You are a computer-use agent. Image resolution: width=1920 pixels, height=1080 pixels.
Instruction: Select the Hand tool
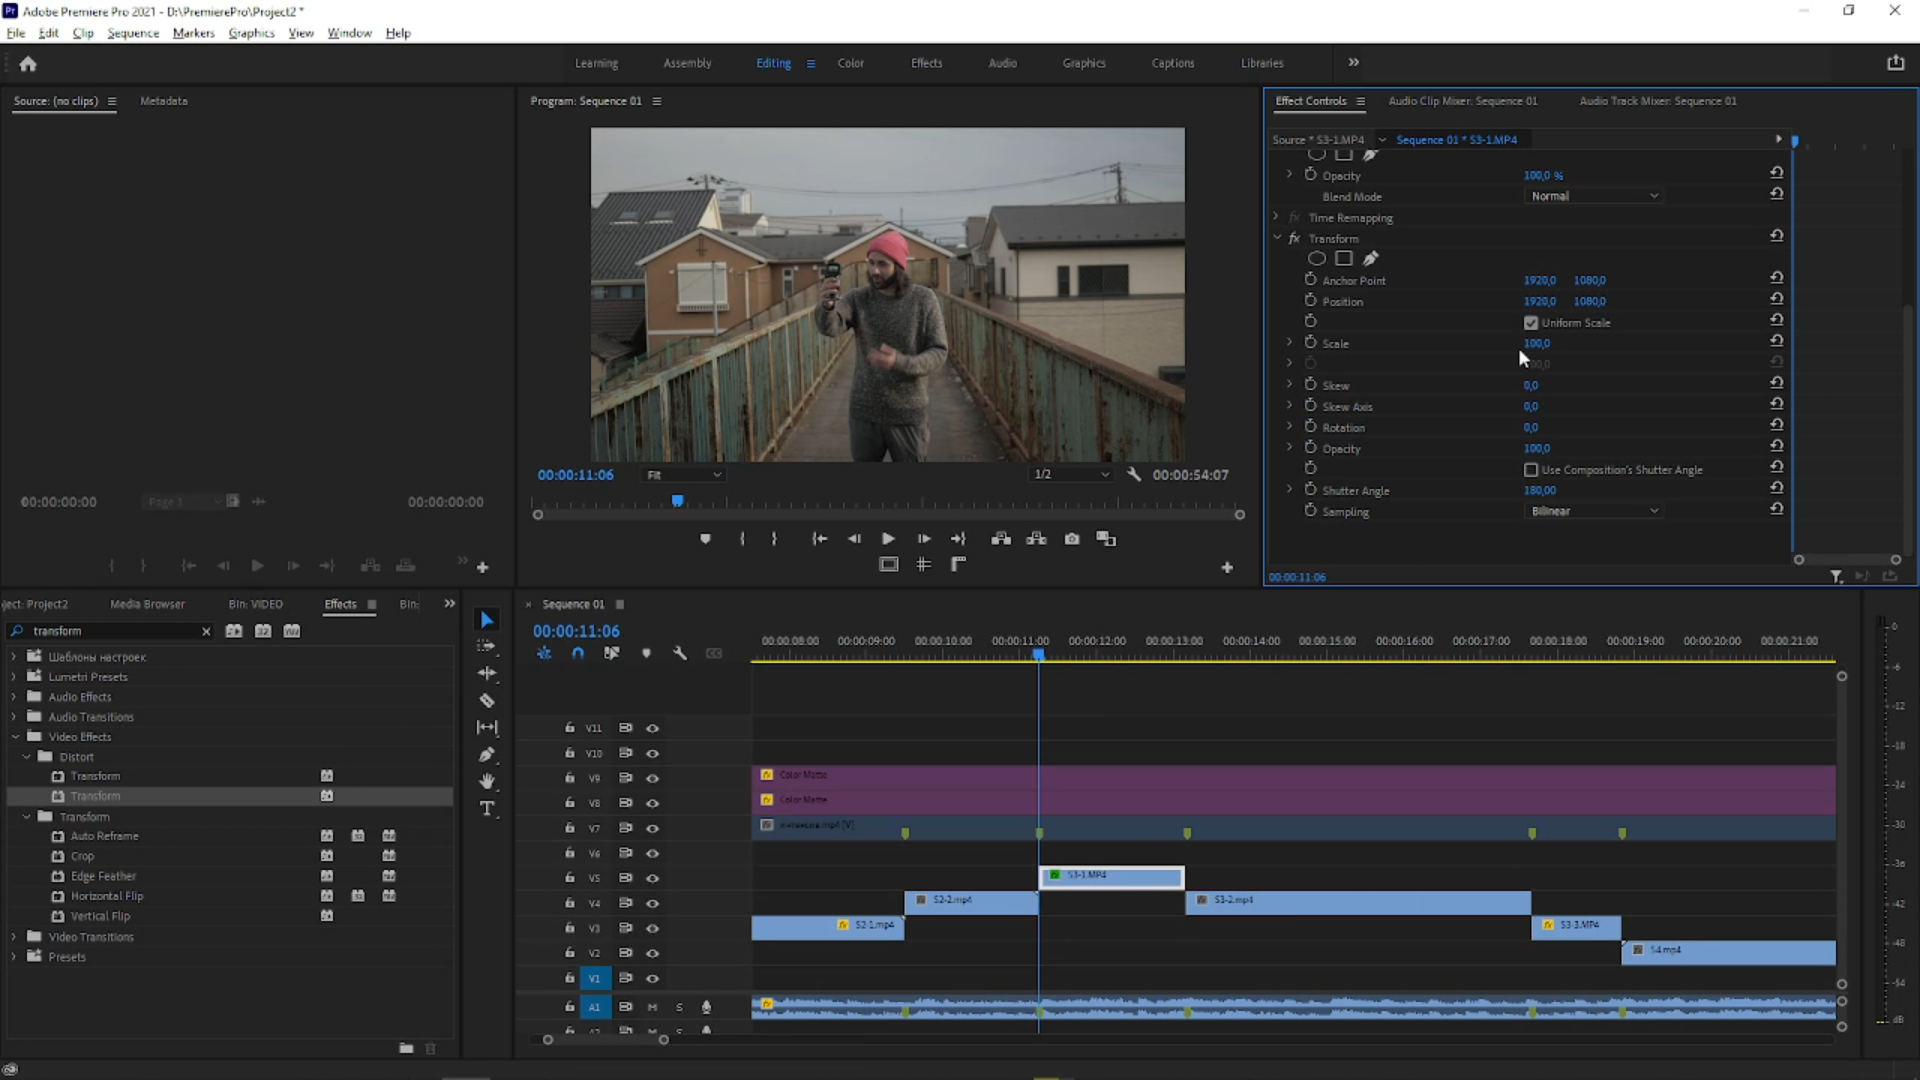487,781
